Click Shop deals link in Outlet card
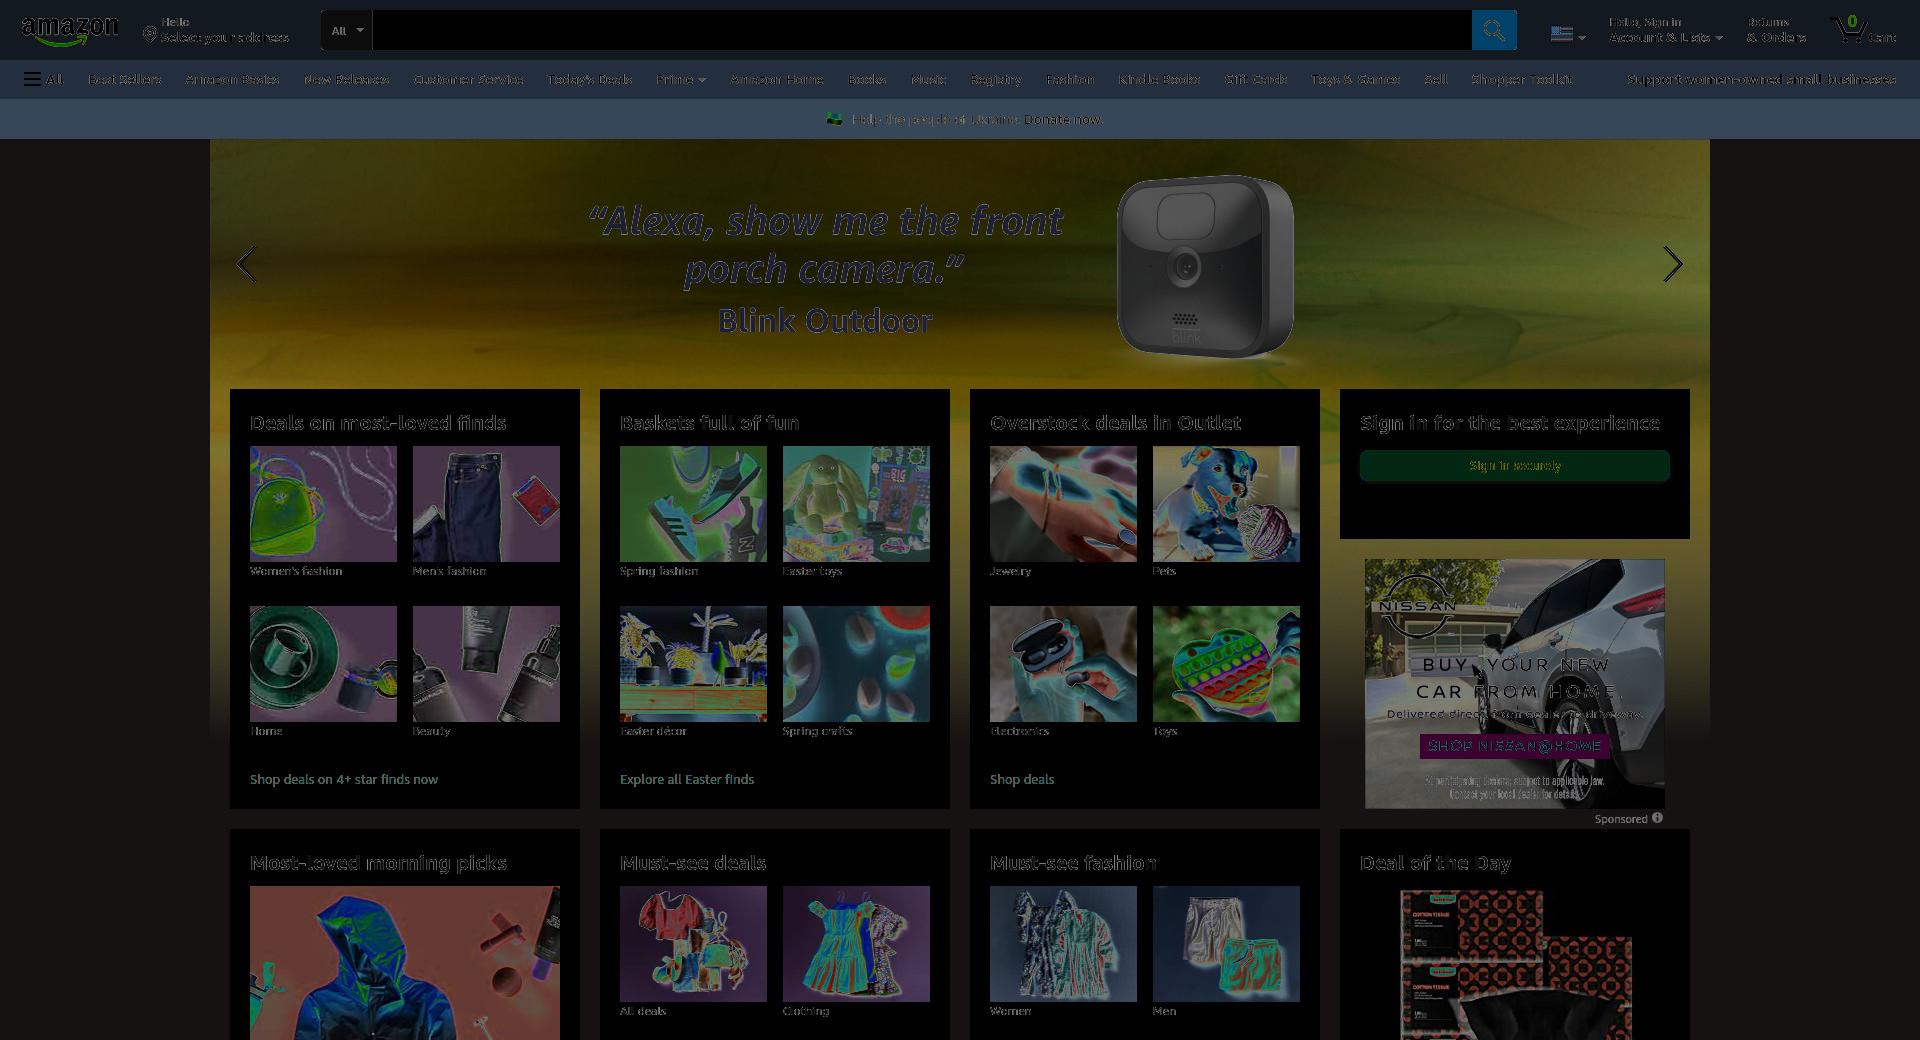 [x=1022, y=779]
